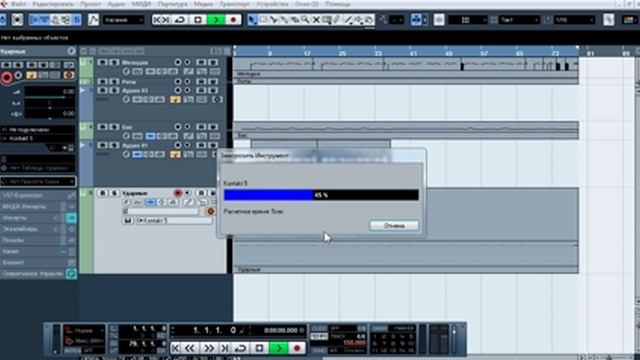Expand VST Expression inspector section
640x360 pixels.
point(38,196)
